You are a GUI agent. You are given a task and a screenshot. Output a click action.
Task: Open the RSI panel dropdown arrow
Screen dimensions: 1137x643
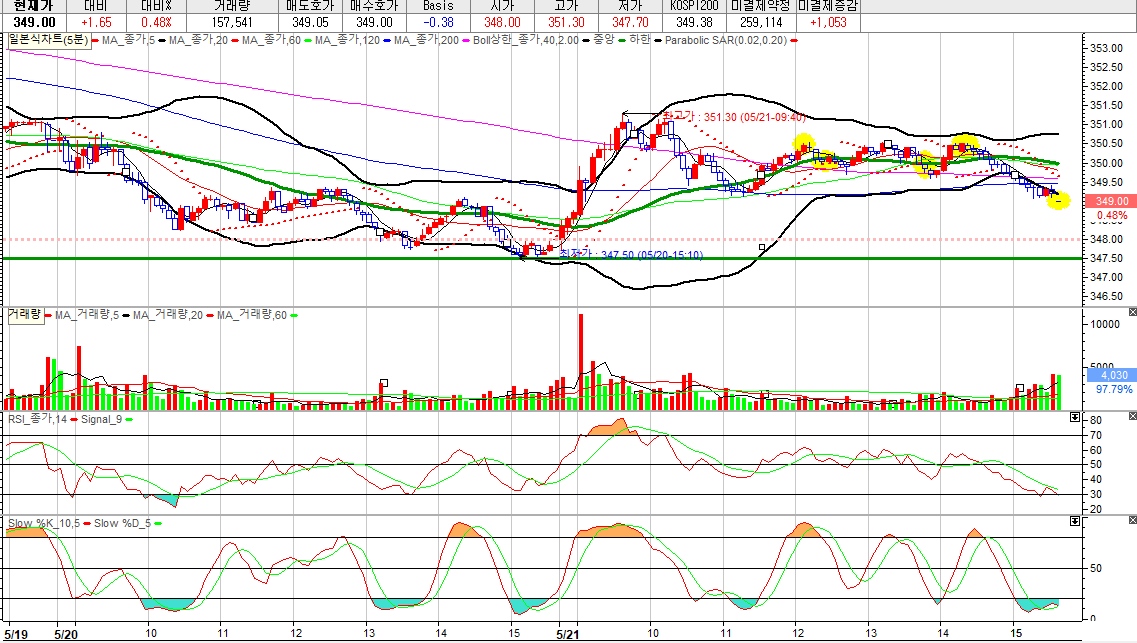point(1075,418)
